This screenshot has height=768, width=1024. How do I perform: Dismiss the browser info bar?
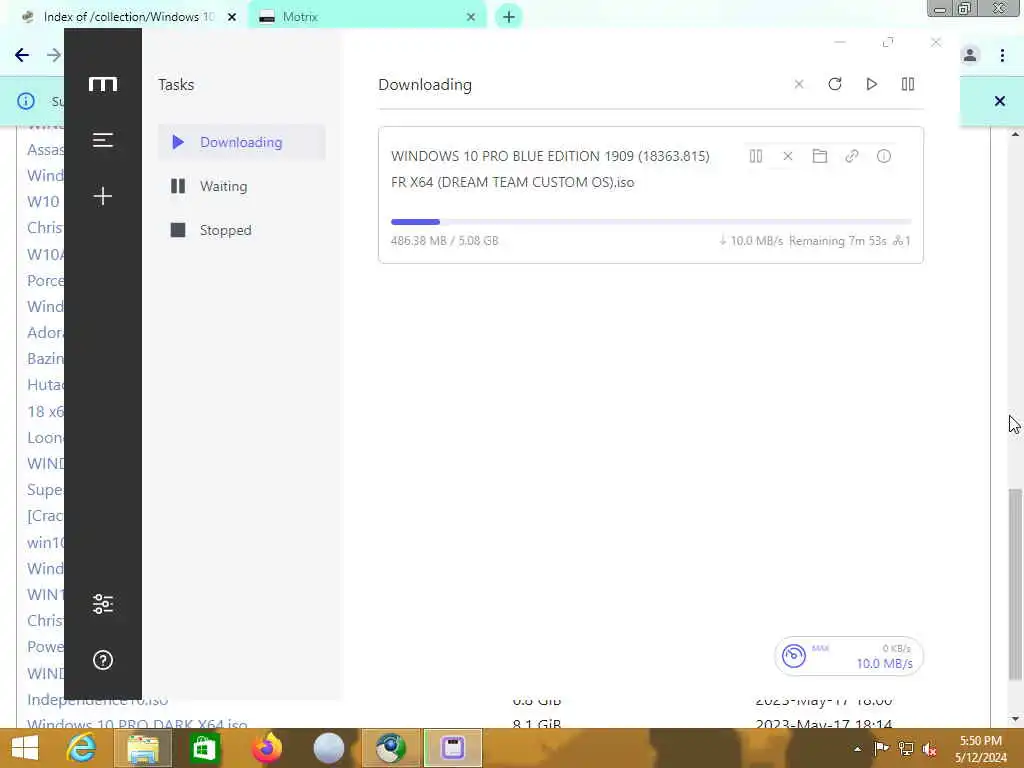1000,101
